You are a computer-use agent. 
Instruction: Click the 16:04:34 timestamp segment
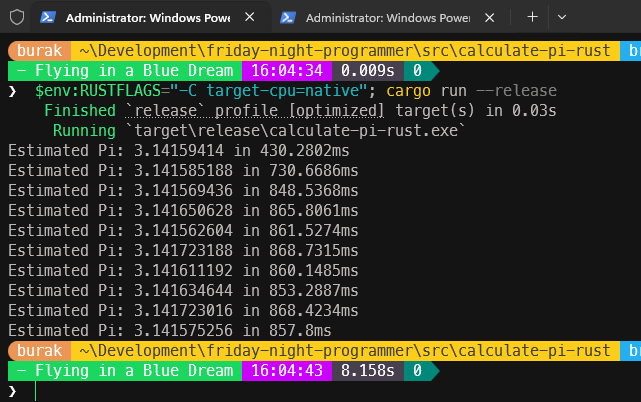pyautogui.click(x=287, y=71)
